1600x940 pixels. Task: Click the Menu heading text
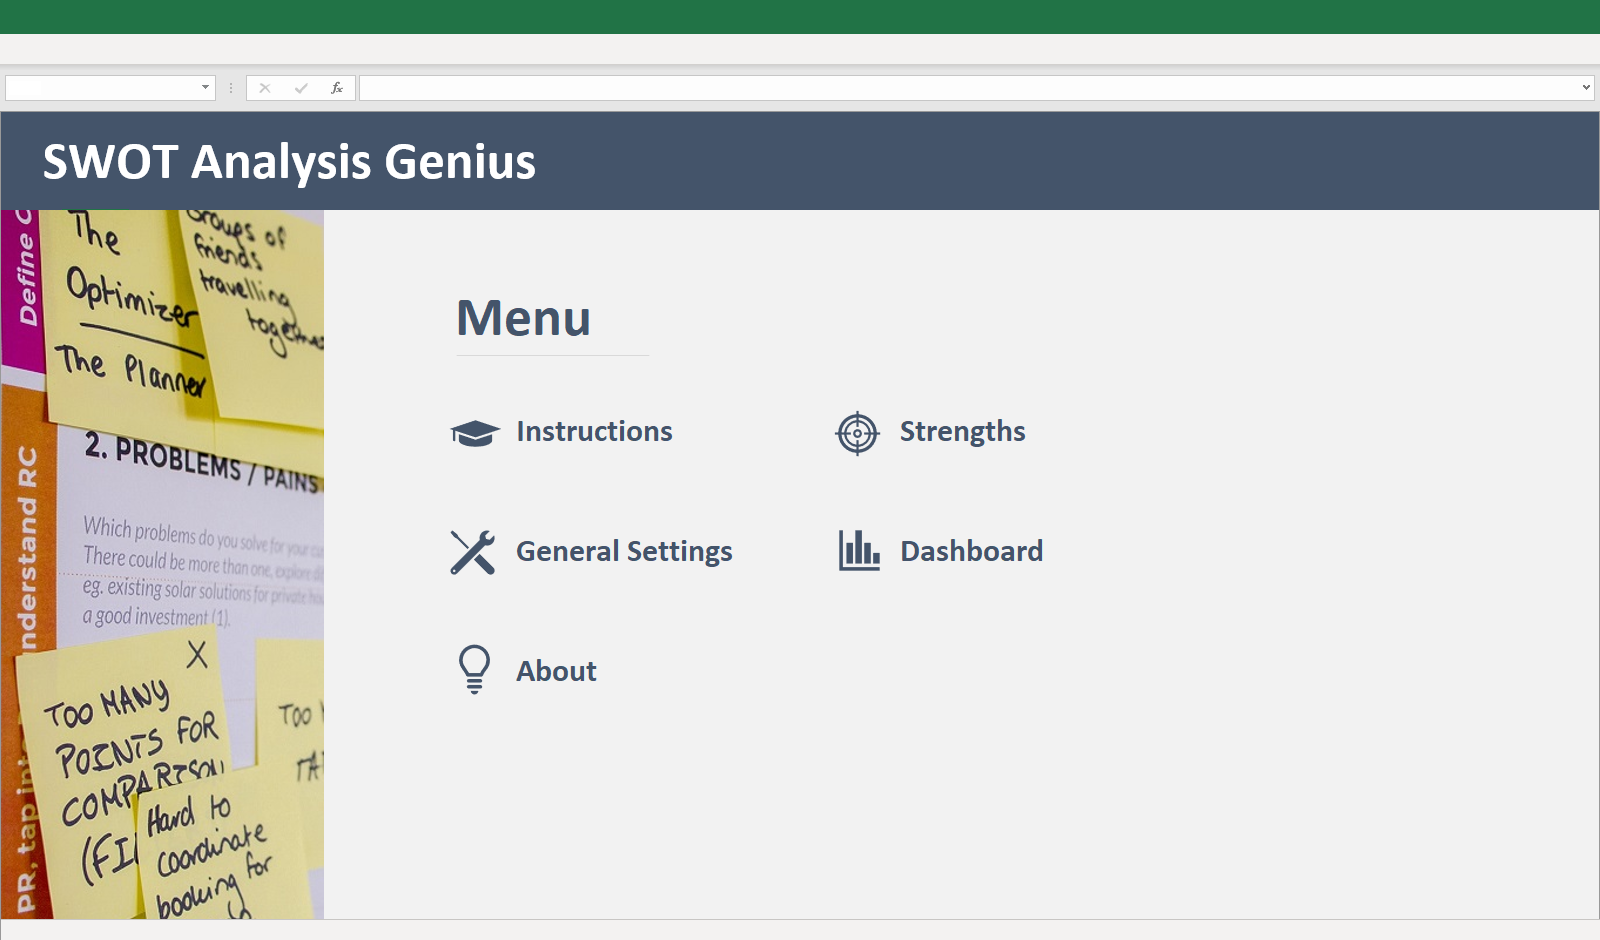523,318
